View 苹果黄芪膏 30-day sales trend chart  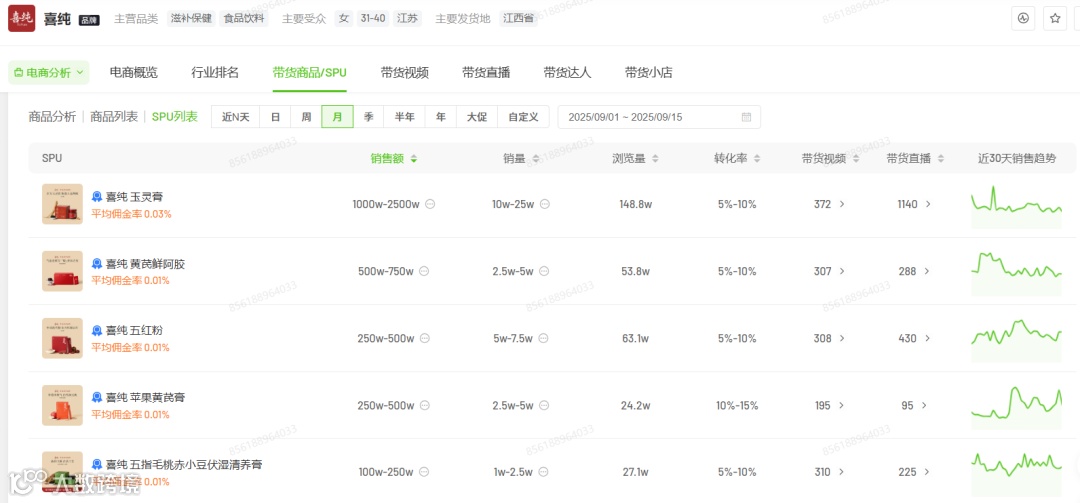(1017, 407)
